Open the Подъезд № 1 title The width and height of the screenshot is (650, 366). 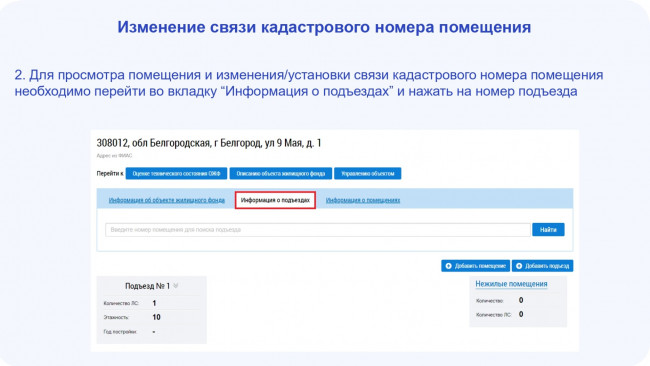point(147,286)
